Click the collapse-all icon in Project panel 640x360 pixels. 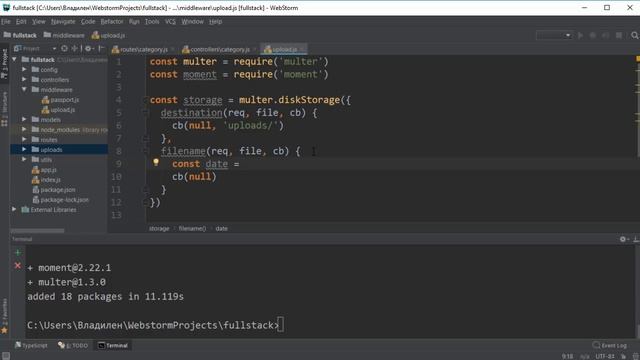tap(75, 49)
